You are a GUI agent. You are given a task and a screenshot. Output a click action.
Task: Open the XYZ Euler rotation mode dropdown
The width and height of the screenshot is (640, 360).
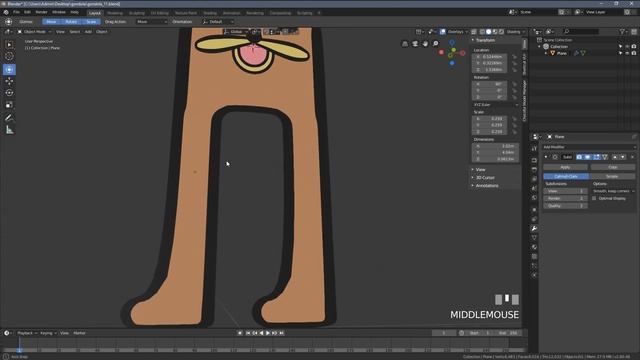pyautogui.click(x=496, y=105)
